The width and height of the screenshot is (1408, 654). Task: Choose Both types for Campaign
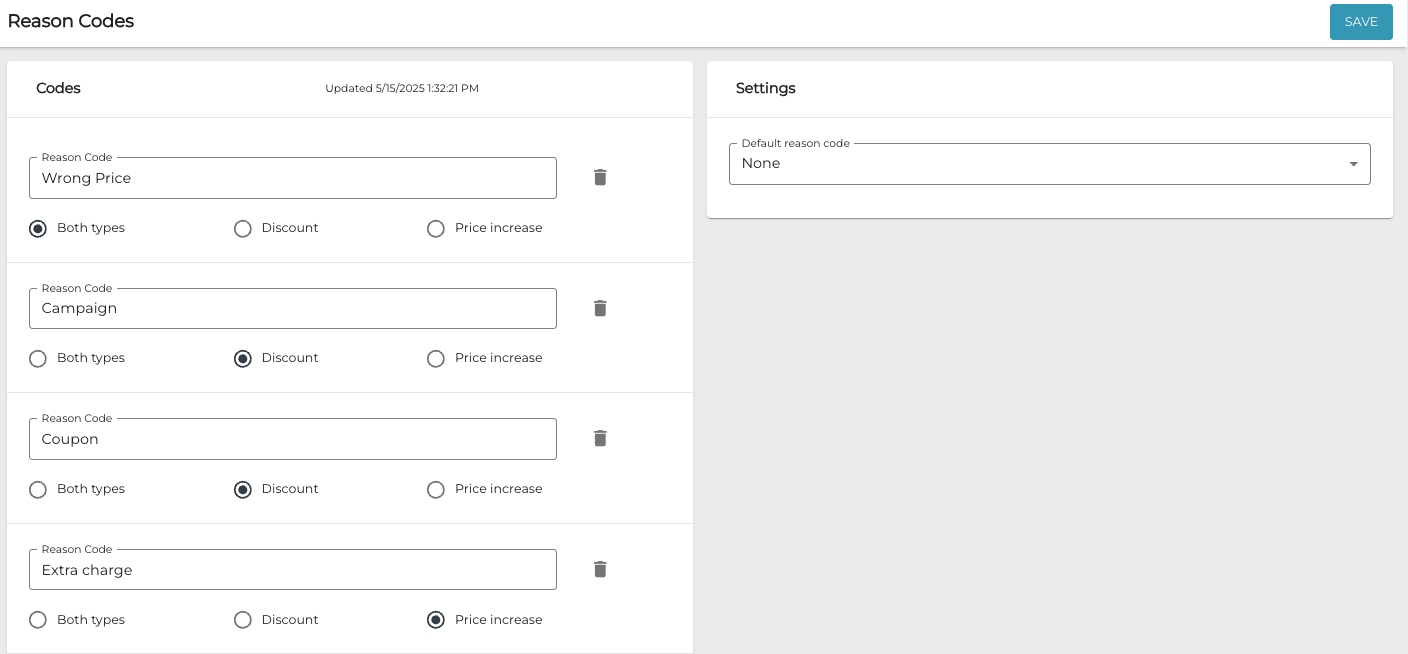point(38,359)
